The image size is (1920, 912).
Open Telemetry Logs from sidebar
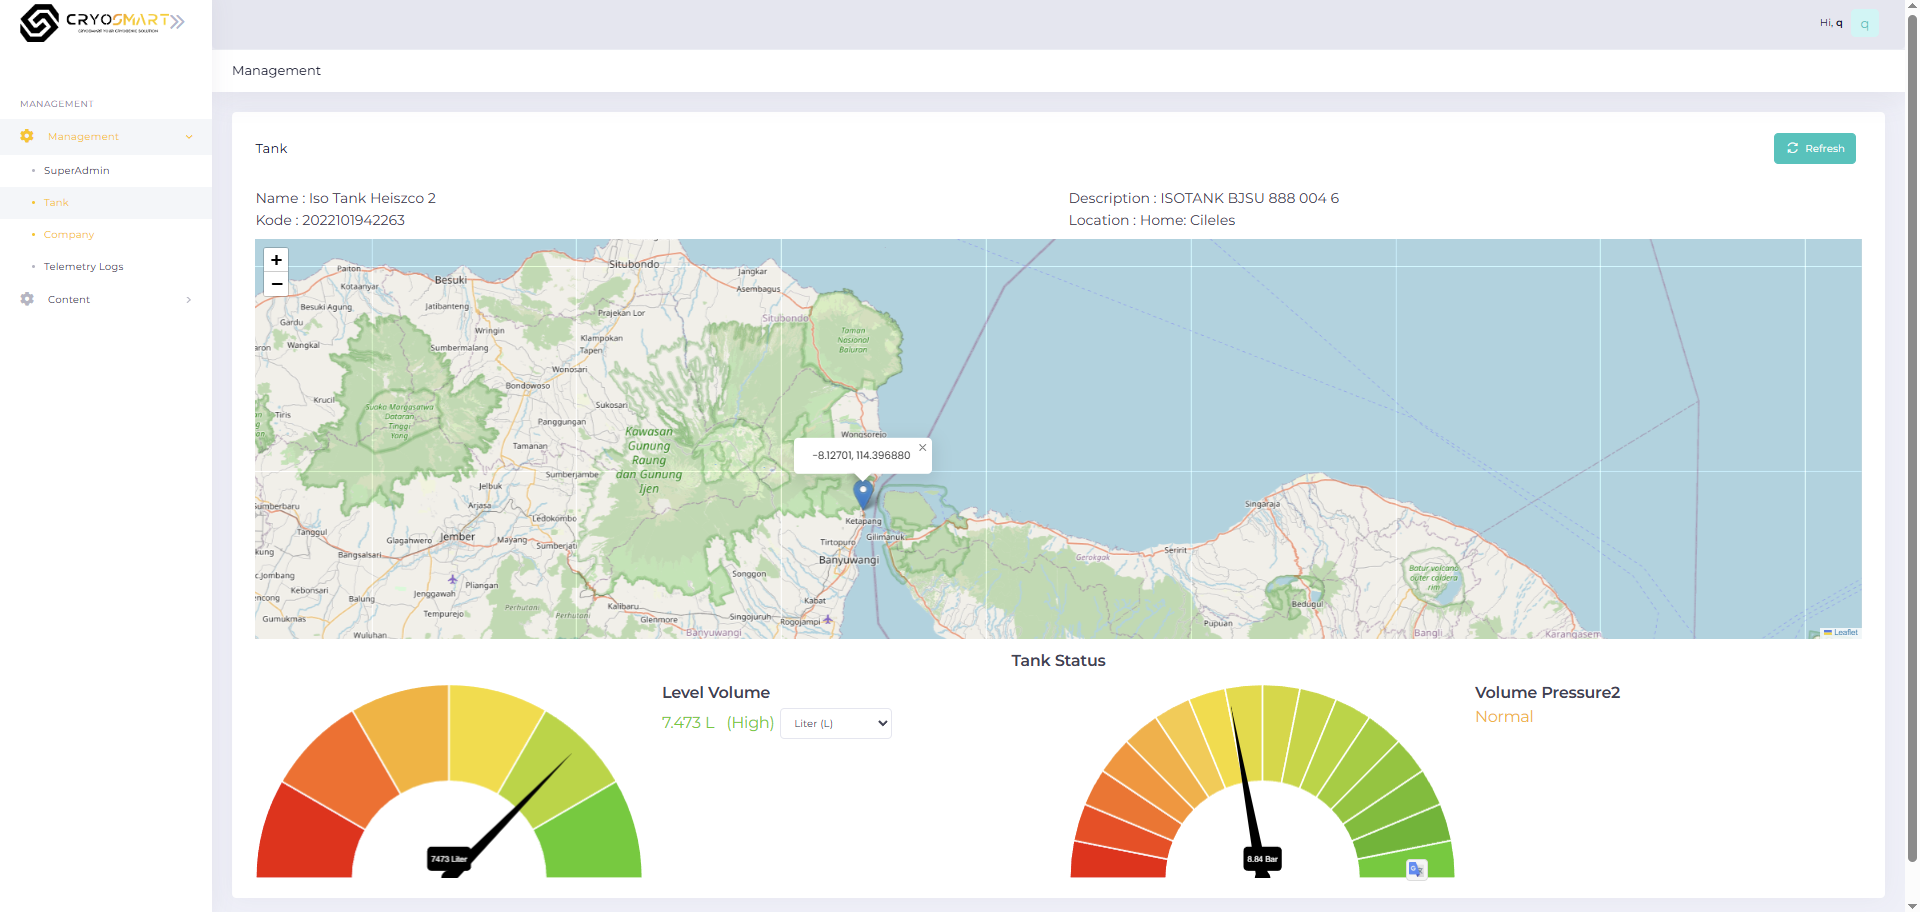point(84,267)
